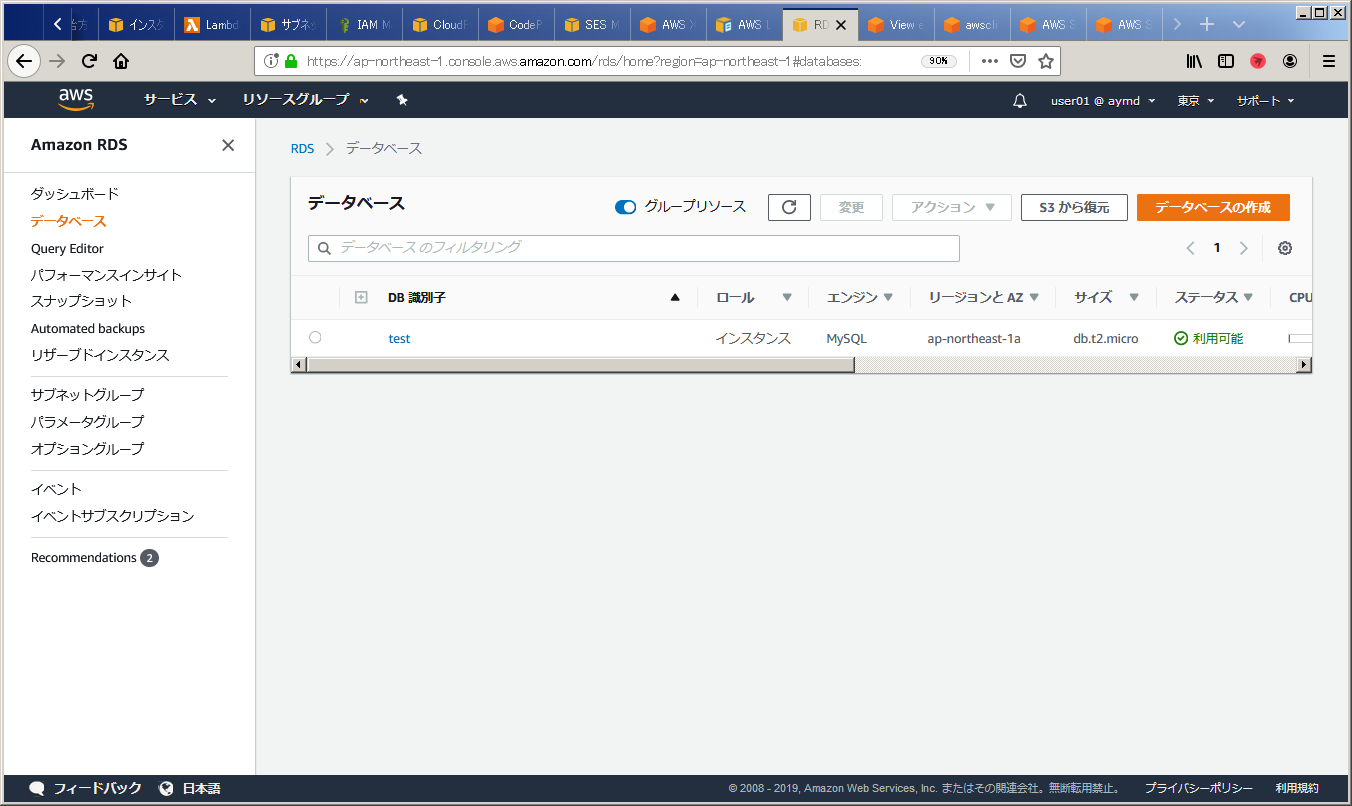Open table preferences gear icon
The height and width of the screenshot is (806, 1352).
[1285, 248]
